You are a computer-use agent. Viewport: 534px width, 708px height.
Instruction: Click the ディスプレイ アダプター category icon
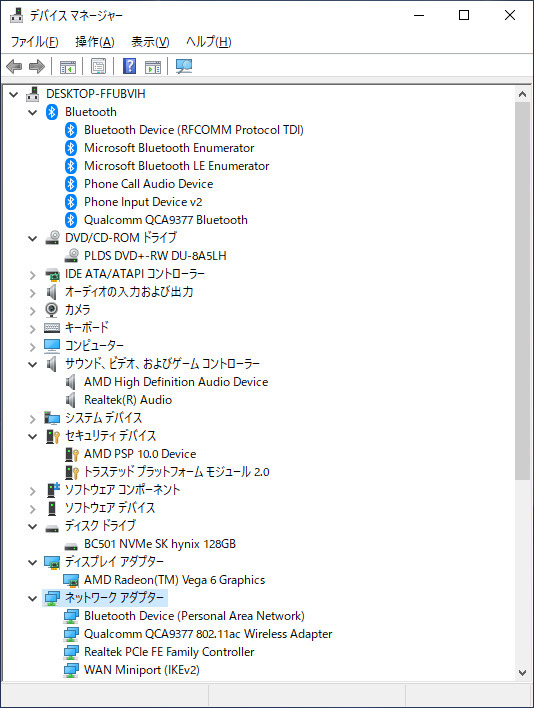tap(52, 562)
